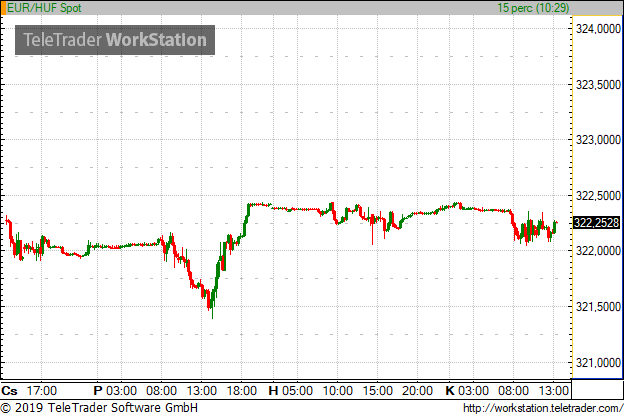Click the 323,0000 price axis label
The width and height of the screenshot is (624, 417).
click(598, 140)
